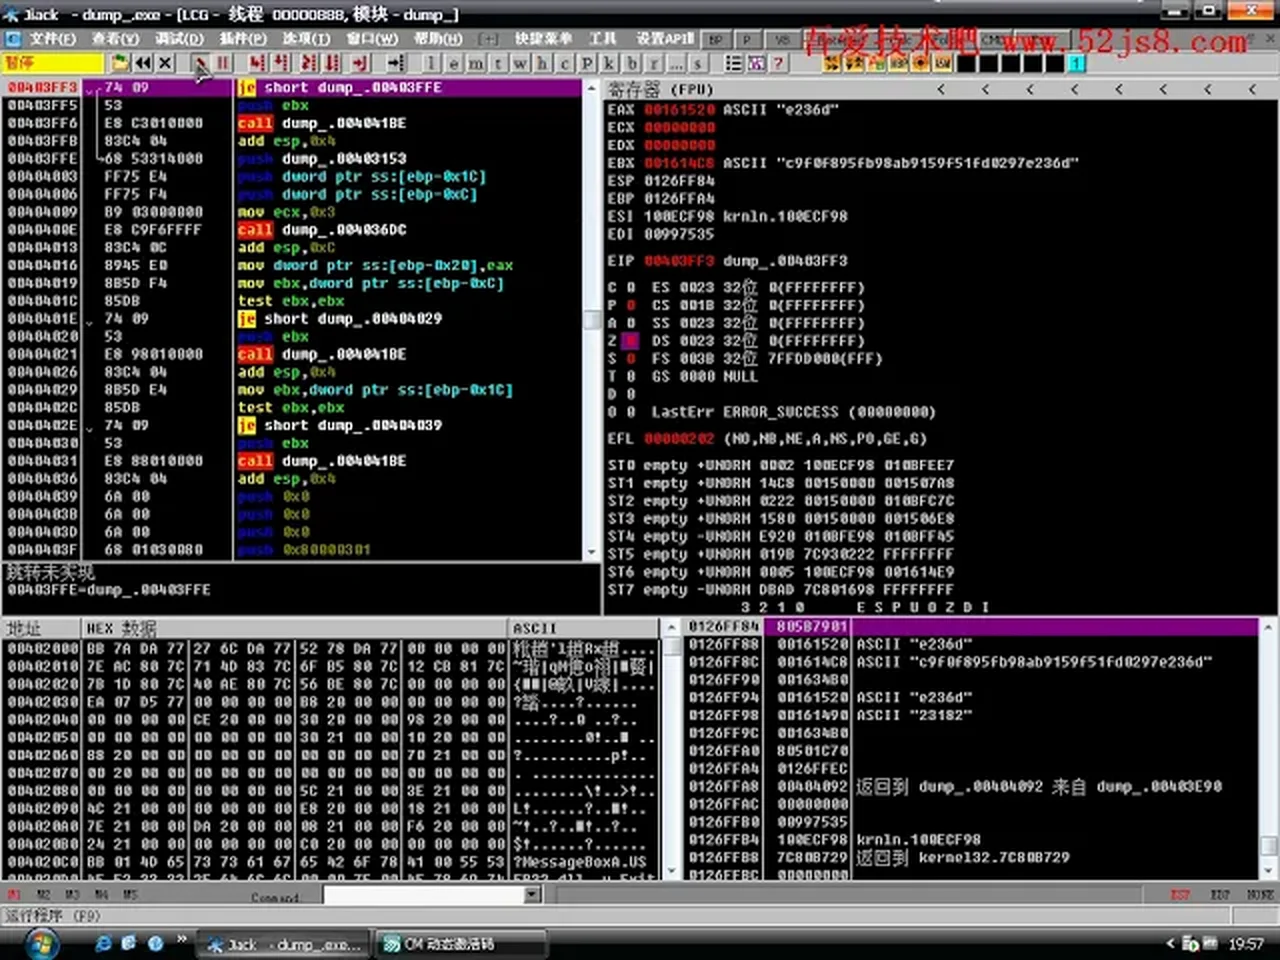Toggle the carry flag C value

[630, 287]
